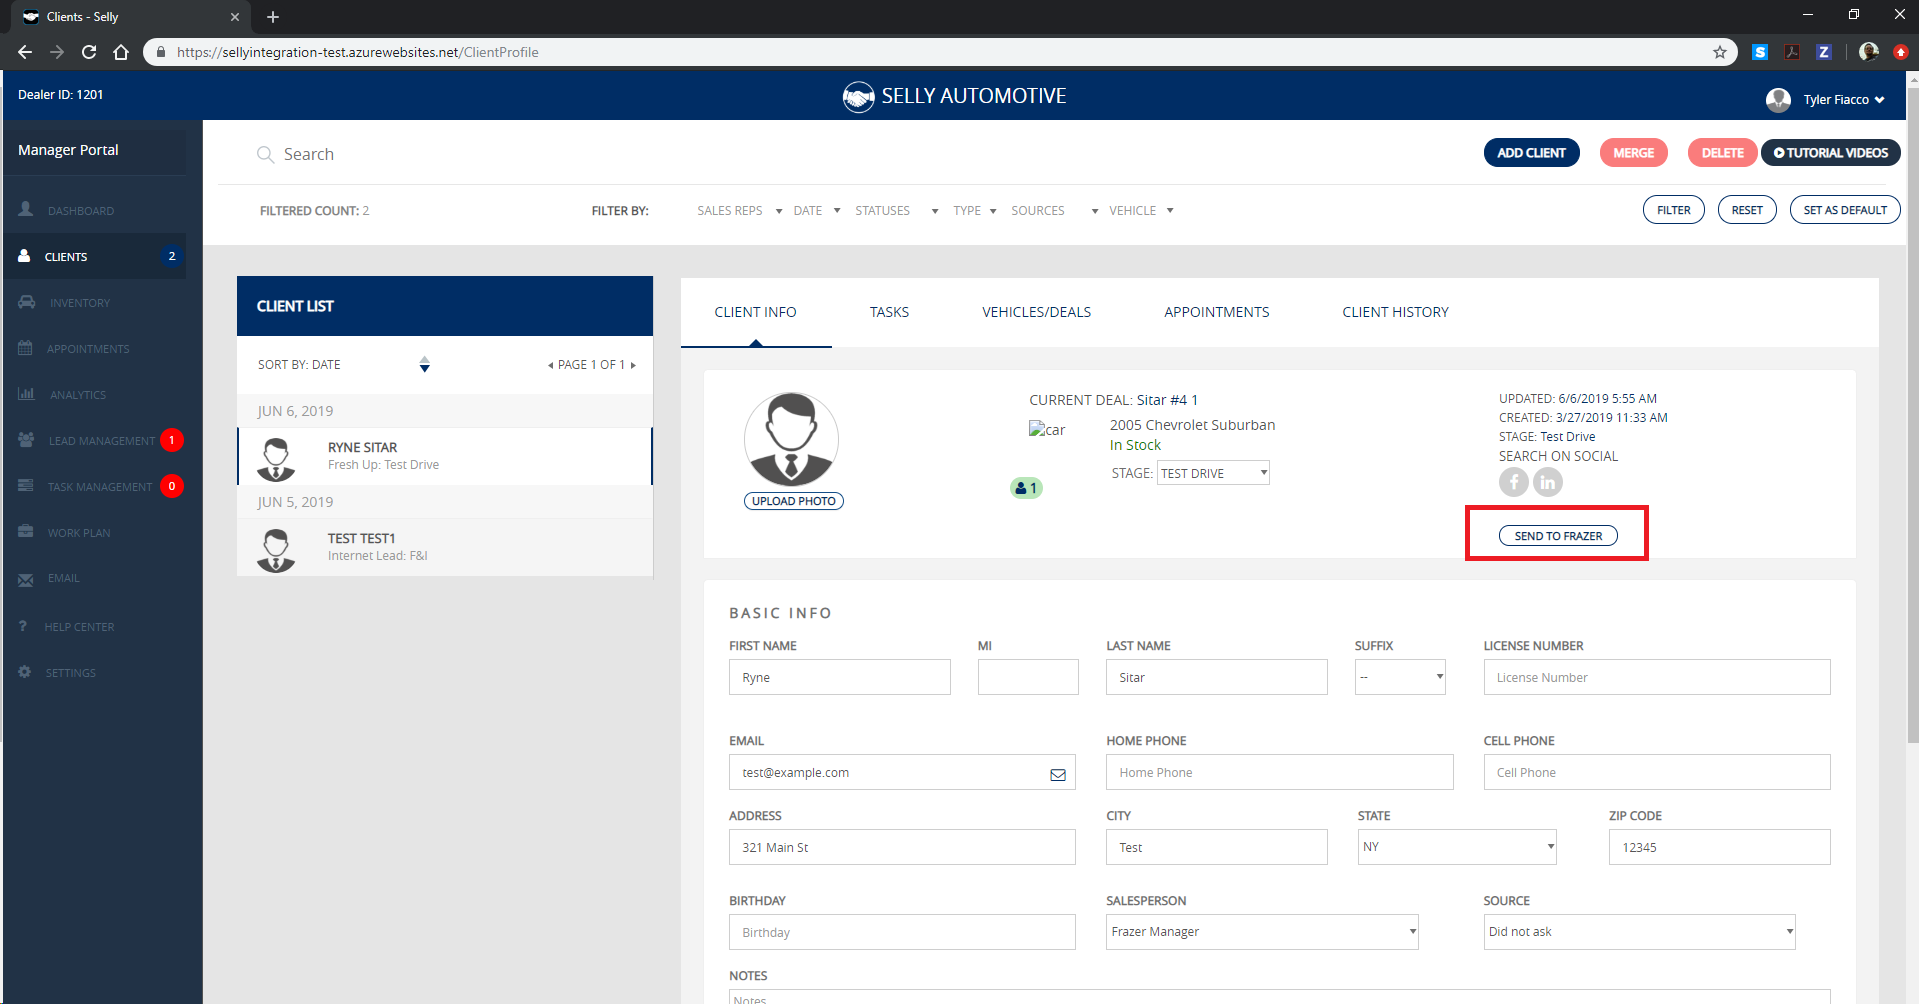
Task: Click First Name input field
Action: click(x=839, y=677)
